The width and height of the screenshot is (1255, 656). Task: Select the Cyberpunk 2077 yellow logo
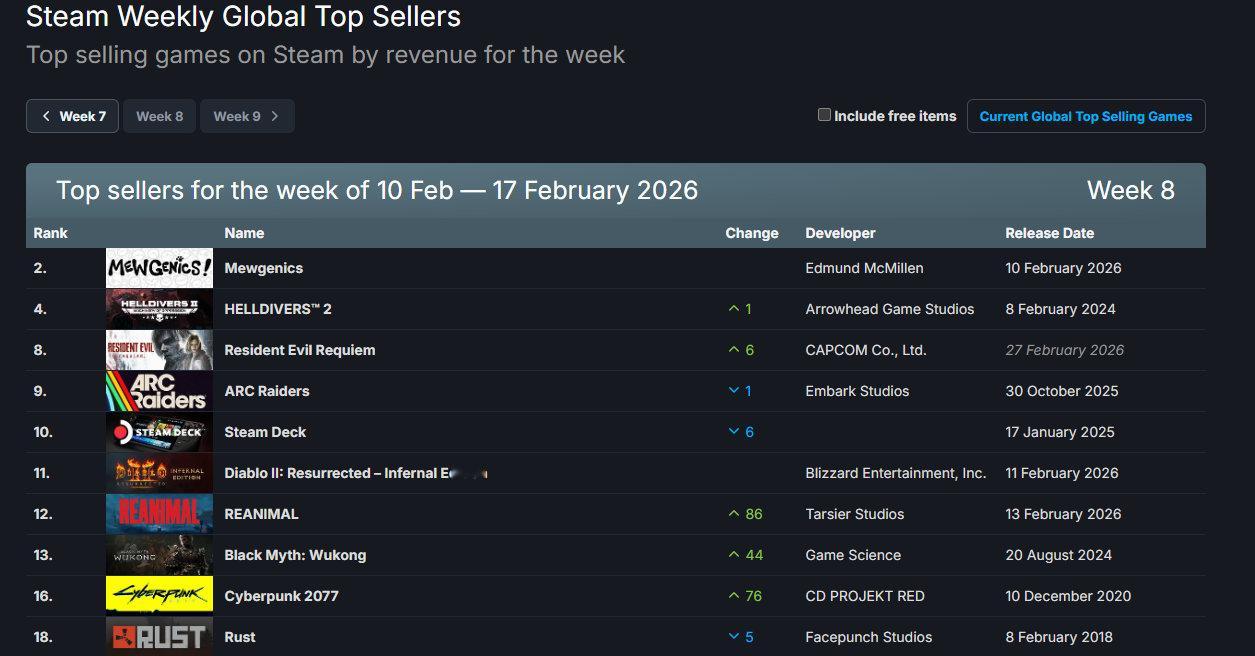159,596
